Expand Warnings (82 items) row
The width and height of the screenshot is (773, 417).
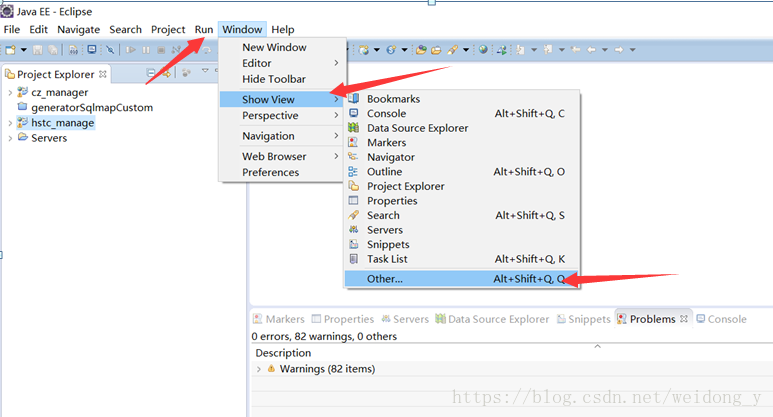[x=259, y=369]
